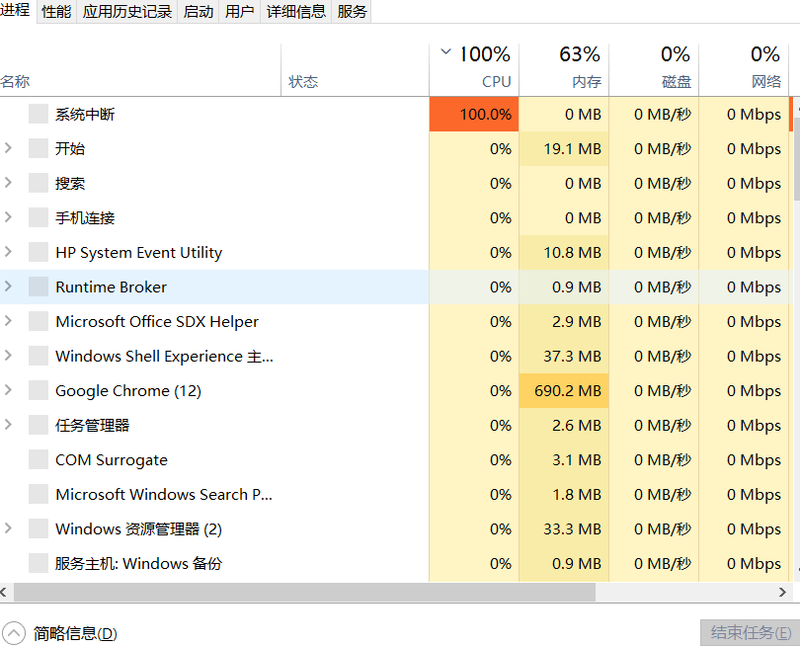Click the horizontal scrollbar below the list
Image resolution: width=800 pixels, height=653 pixels.
[x=300, y=592]
